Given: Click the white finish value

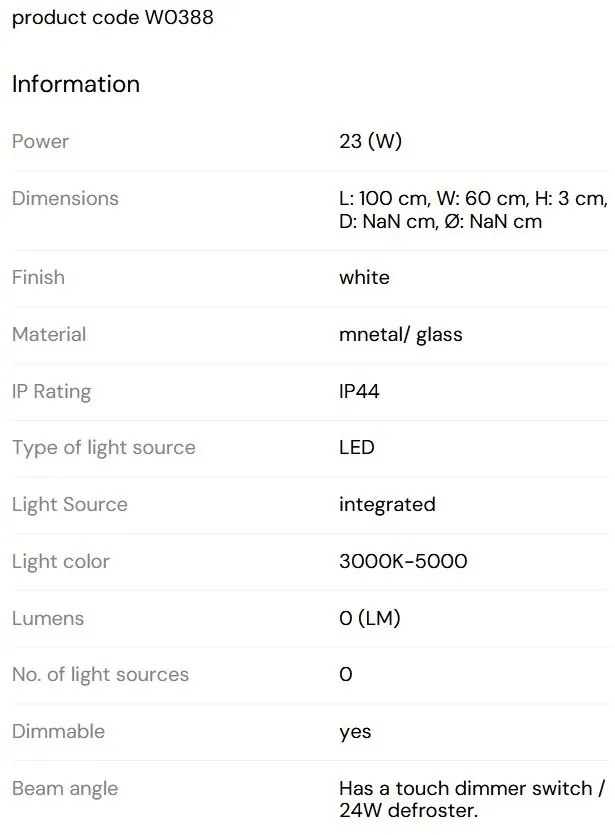Looking at the screenshot, I should click(364, 278).
